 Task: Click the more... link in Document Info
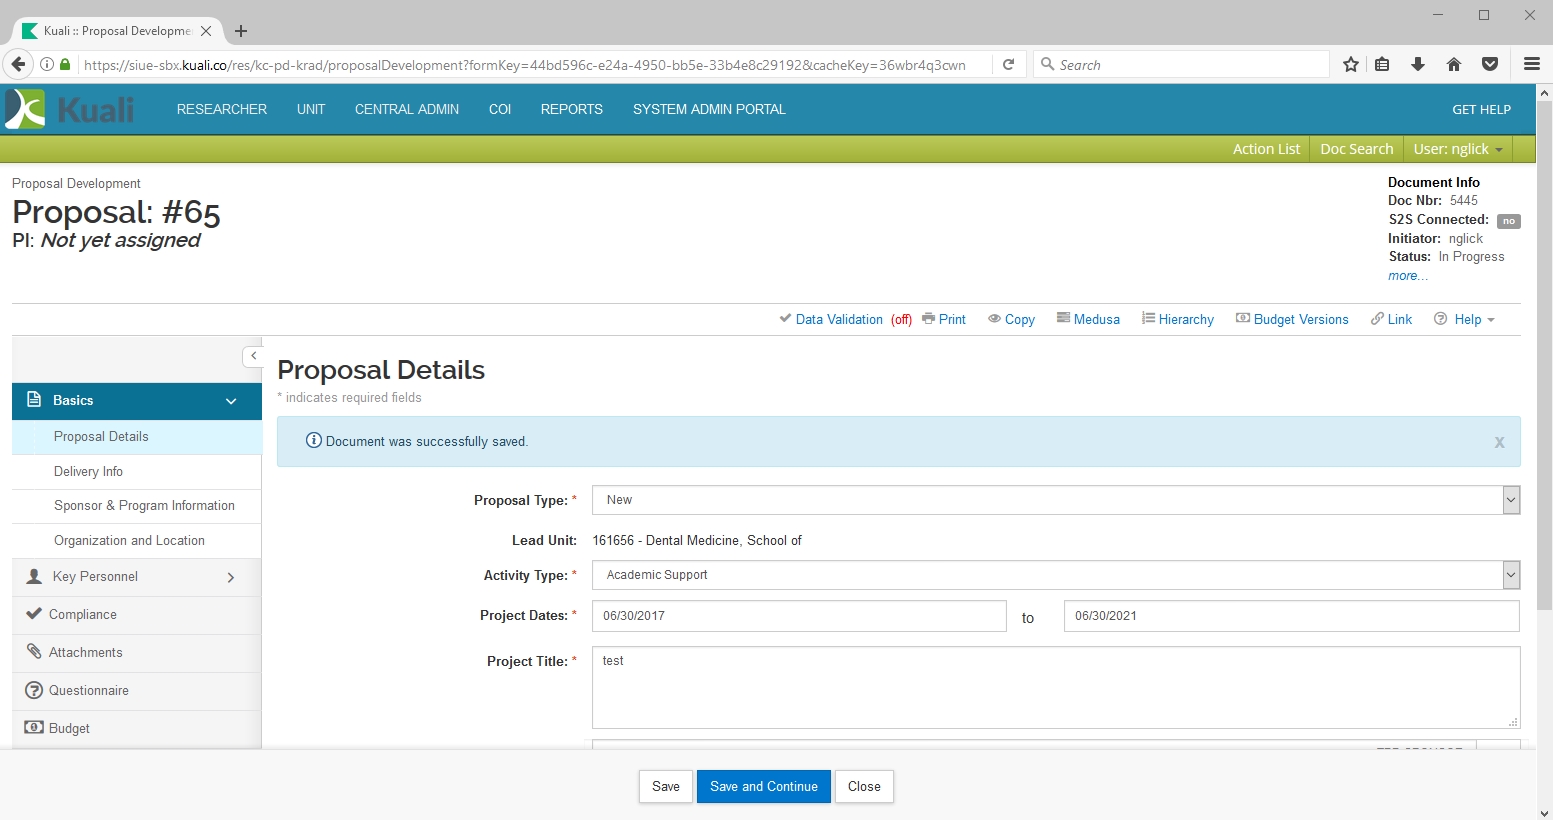pyautogui.click(x=1407, y=276)
